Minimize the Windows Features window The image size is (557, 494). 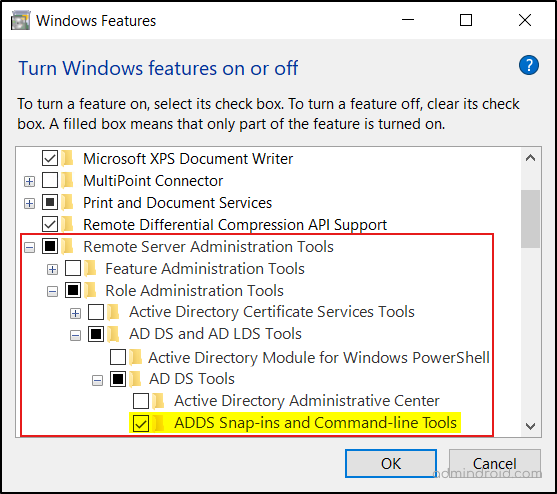click(408, 20)
